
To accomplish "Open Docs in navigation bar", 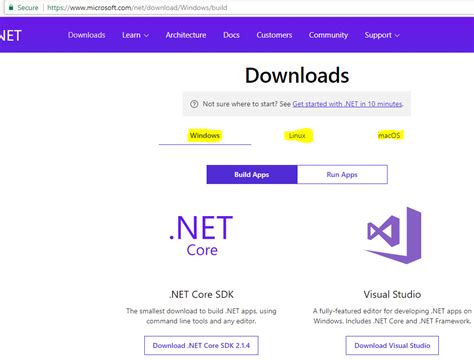I will click(x=231, y=35).
